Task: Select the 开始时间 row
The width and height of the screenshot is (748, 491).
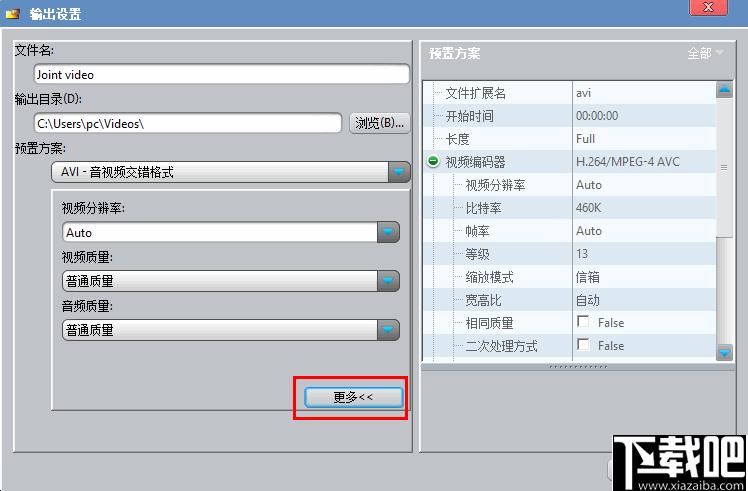Action: point(570,116)
